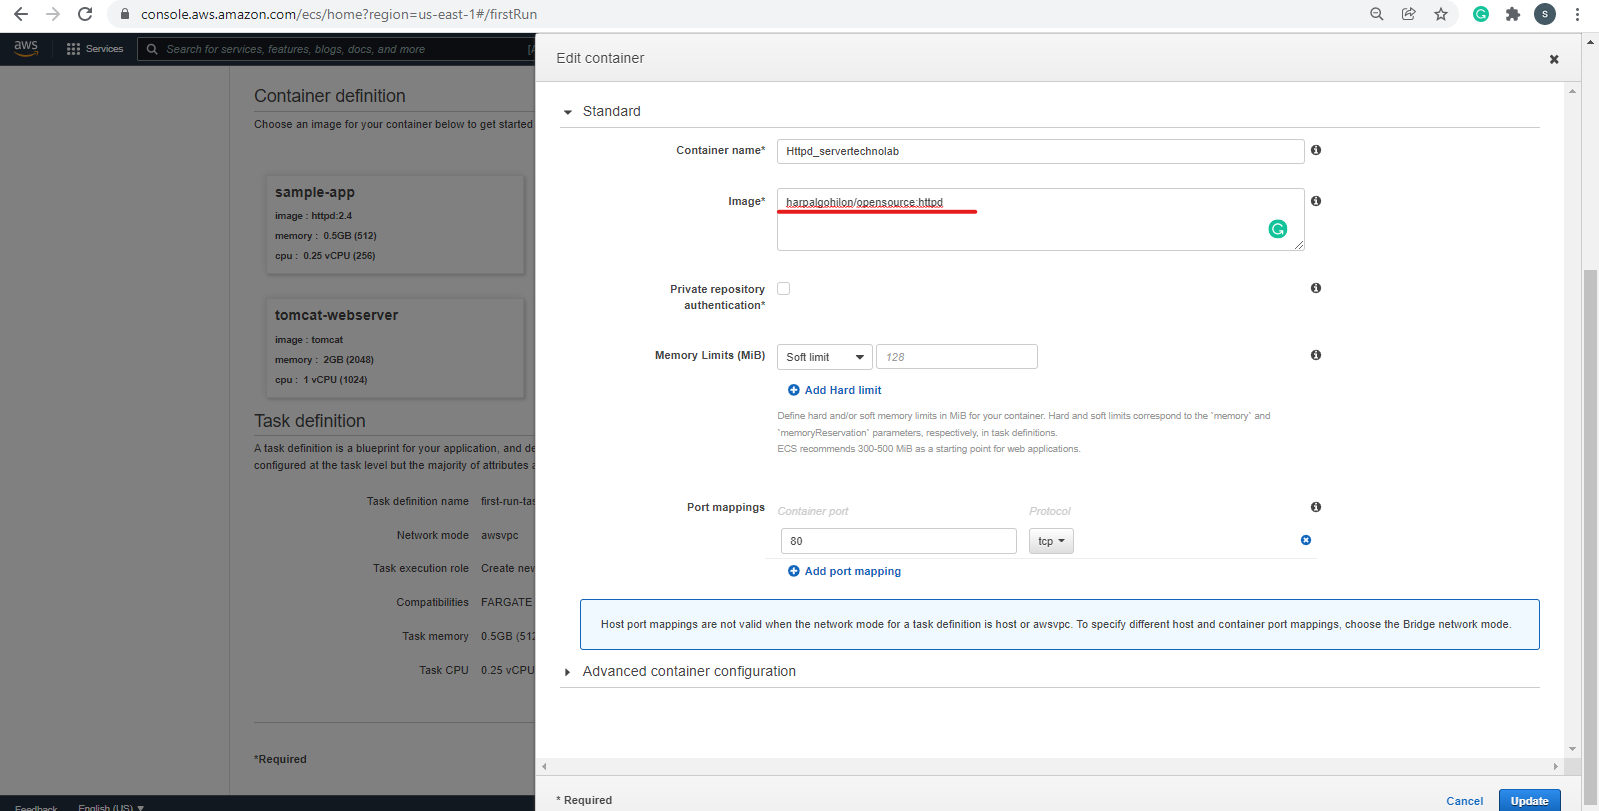Show info tooltip for Image field
The width and height of the screenshot is (1599, 811).
1316,201
